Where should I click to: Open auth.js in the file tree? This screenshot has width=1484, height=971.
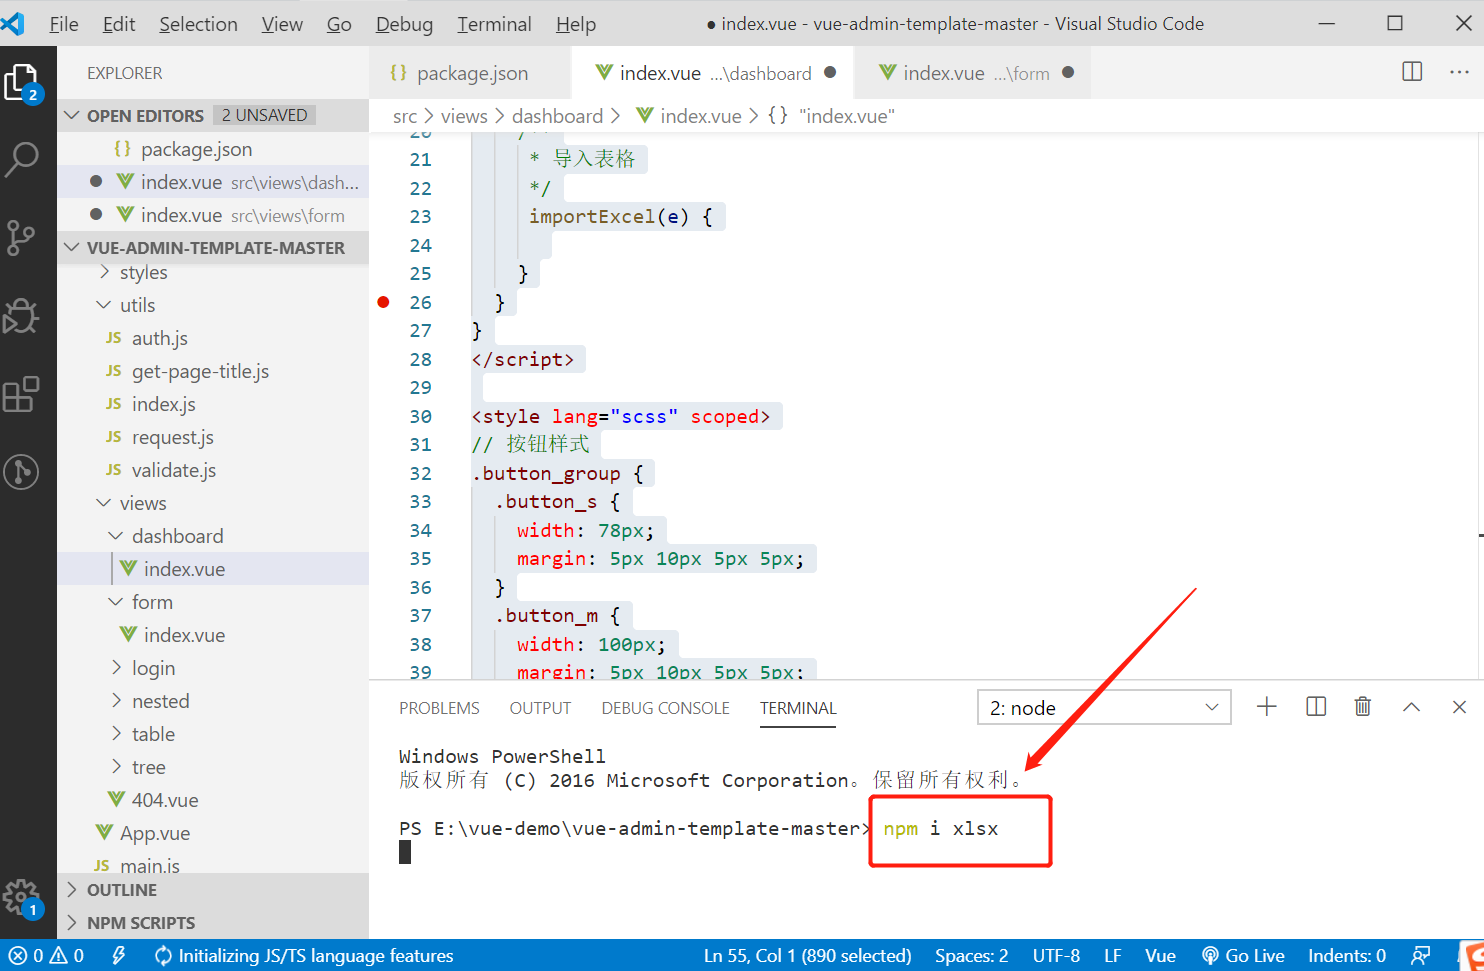point(213,338)
